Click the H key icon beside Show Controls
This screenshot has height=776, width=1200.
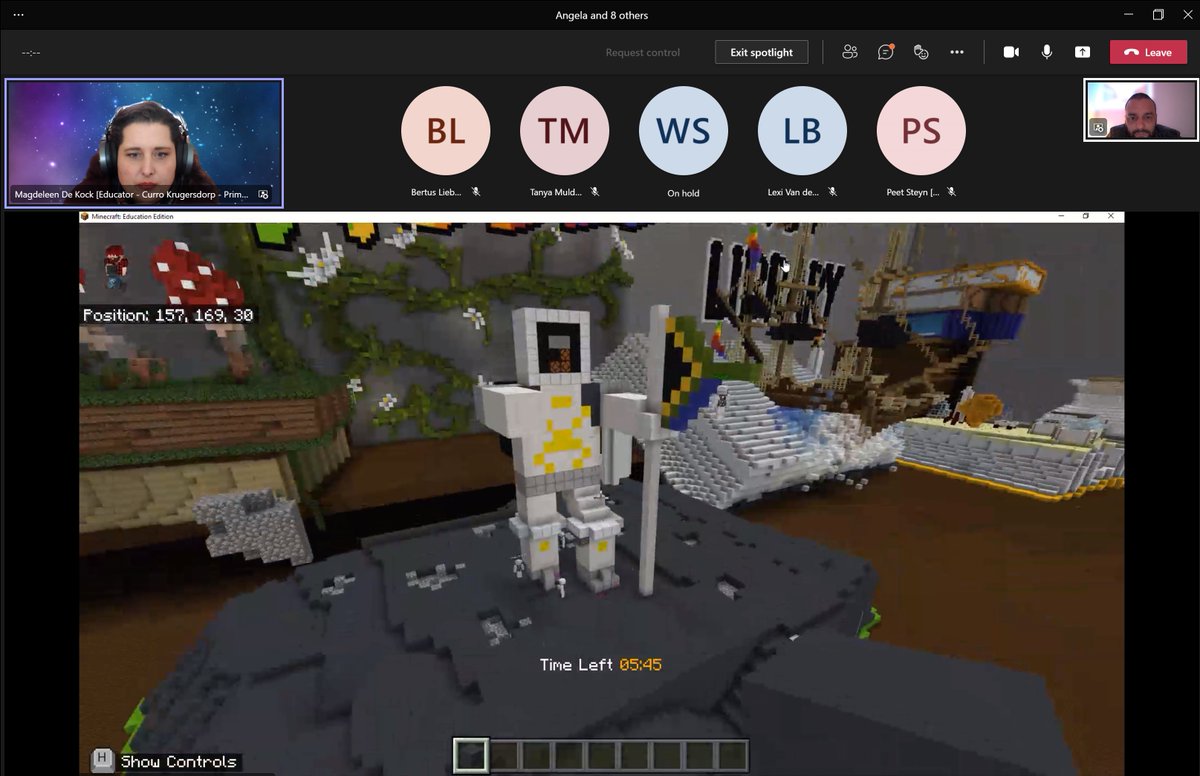coord(103,761)
